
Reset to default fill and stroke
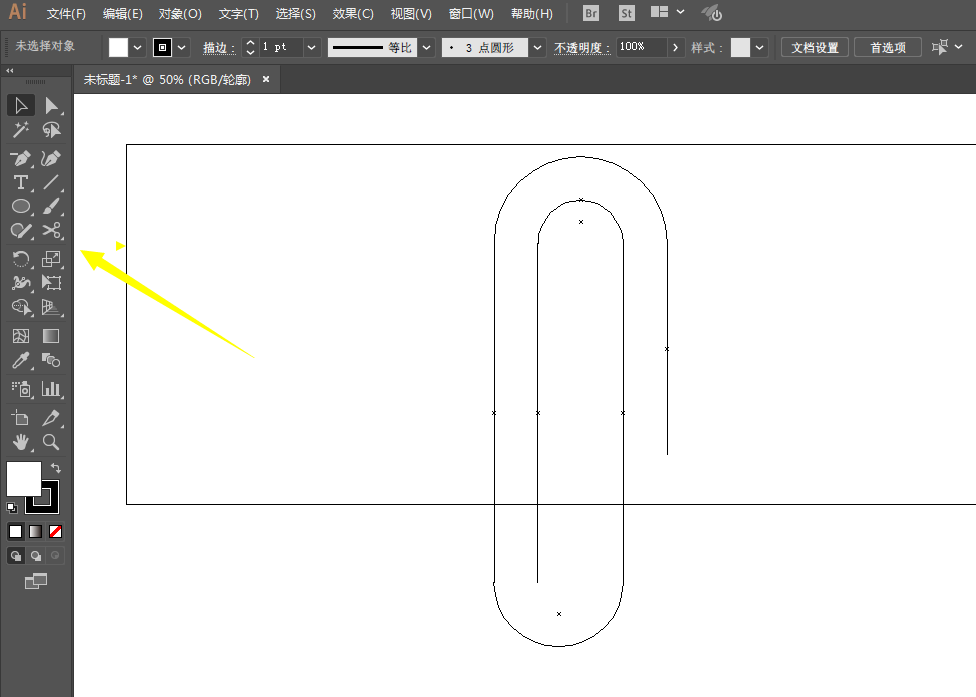[x=12, y=508]
